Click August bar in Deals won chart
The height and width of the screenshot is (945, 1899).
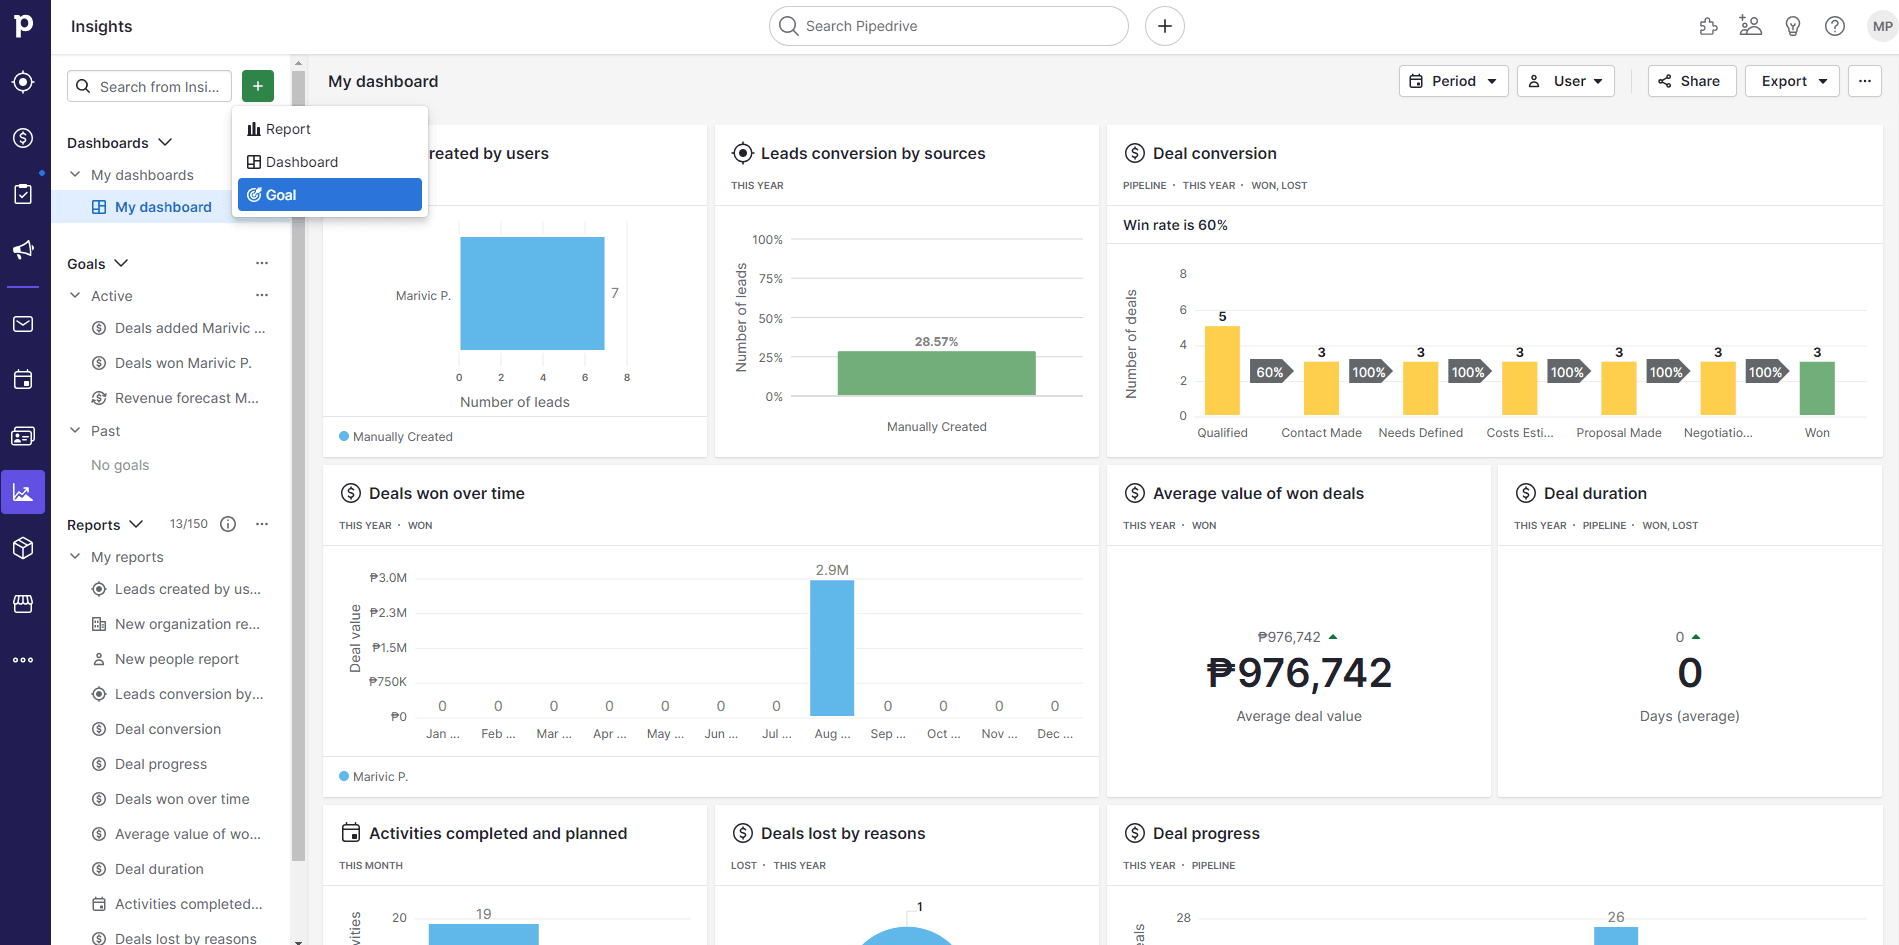click(832, 648)
